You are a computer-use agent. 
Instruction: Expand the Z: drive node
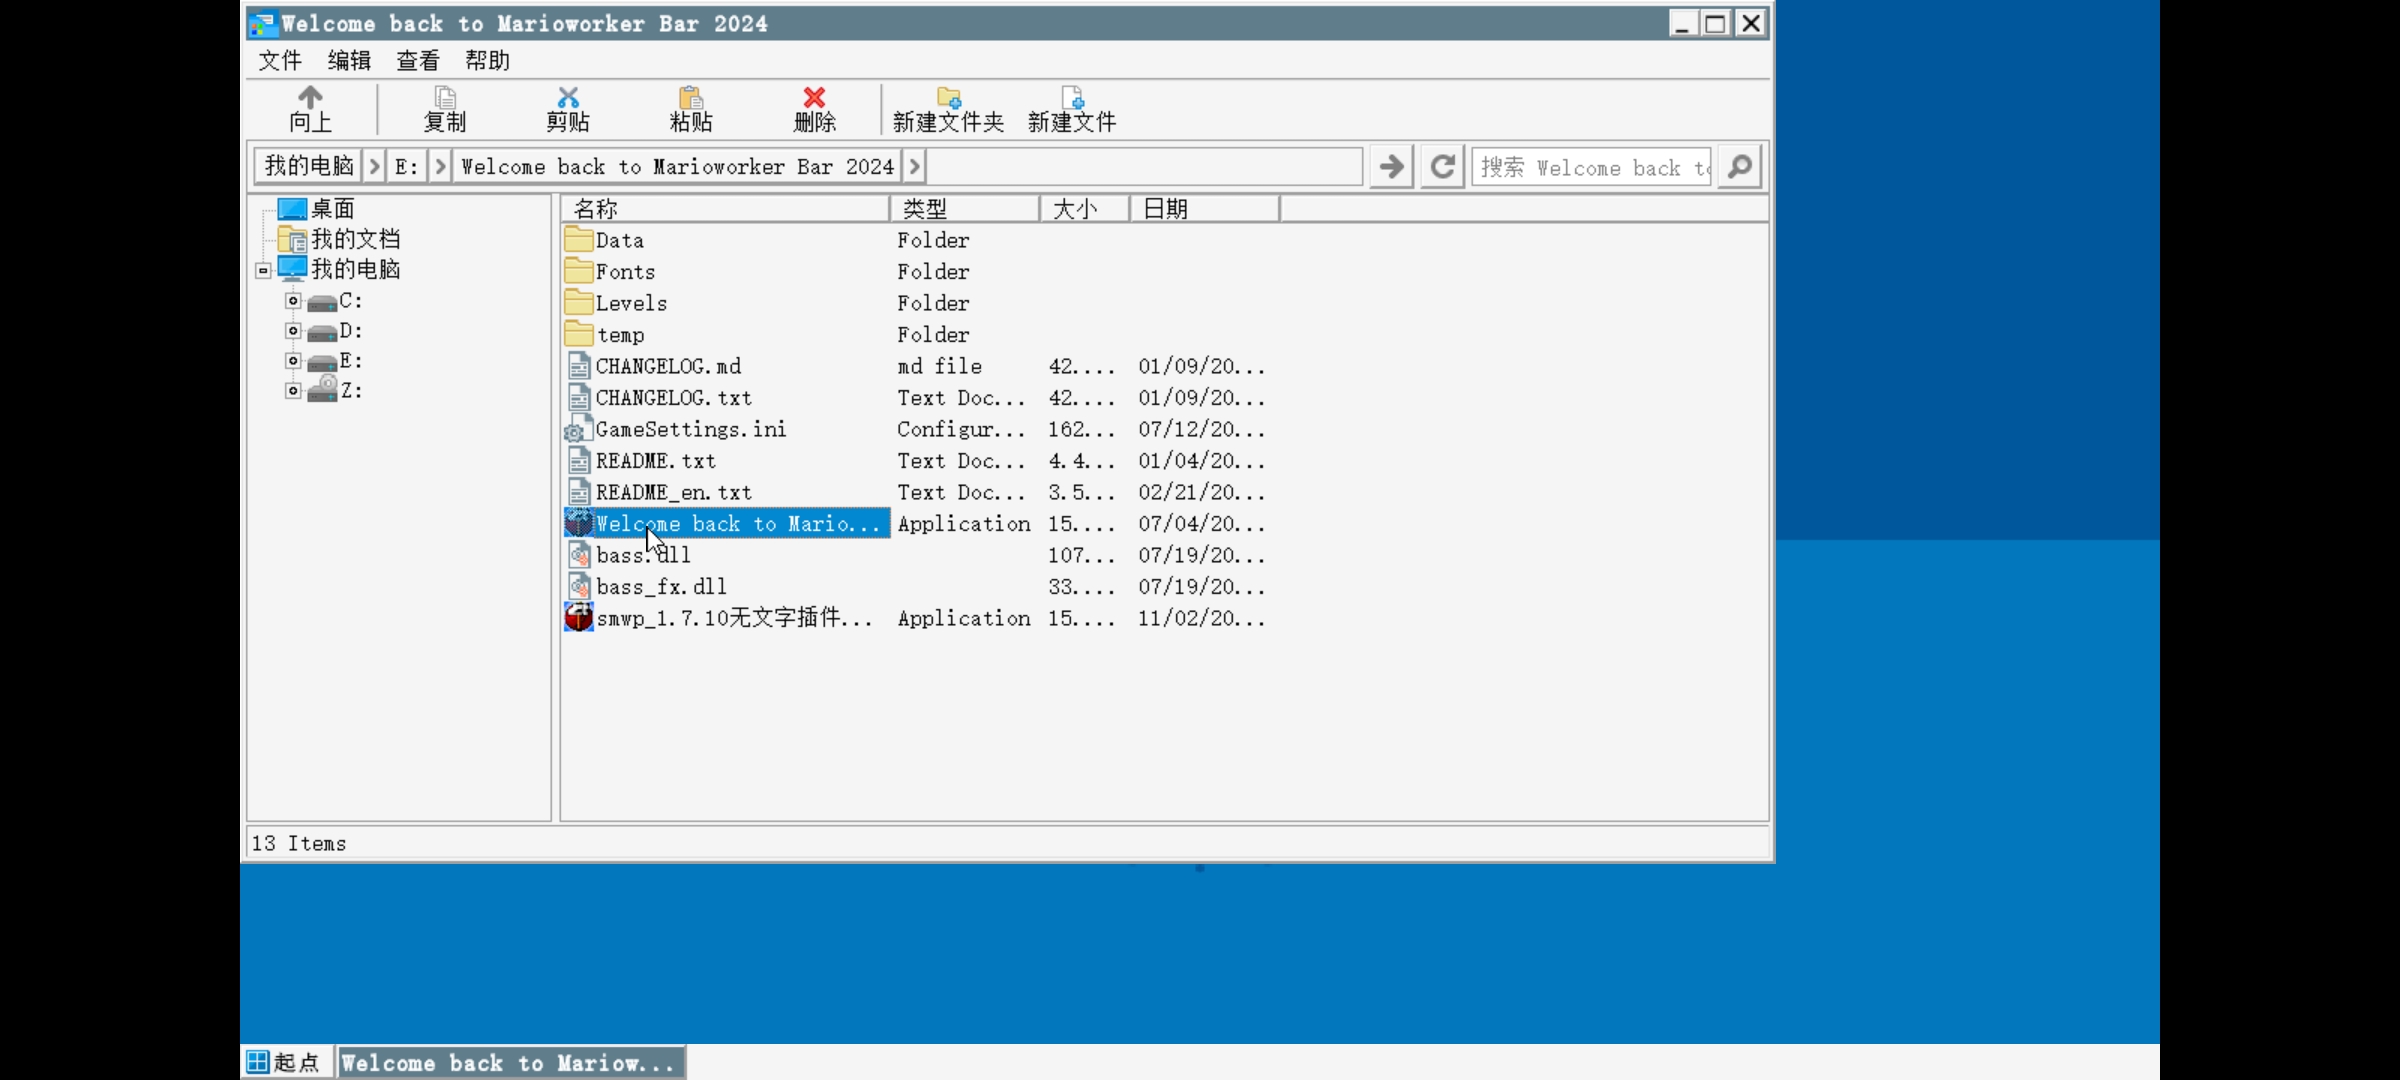pos(293,390)
